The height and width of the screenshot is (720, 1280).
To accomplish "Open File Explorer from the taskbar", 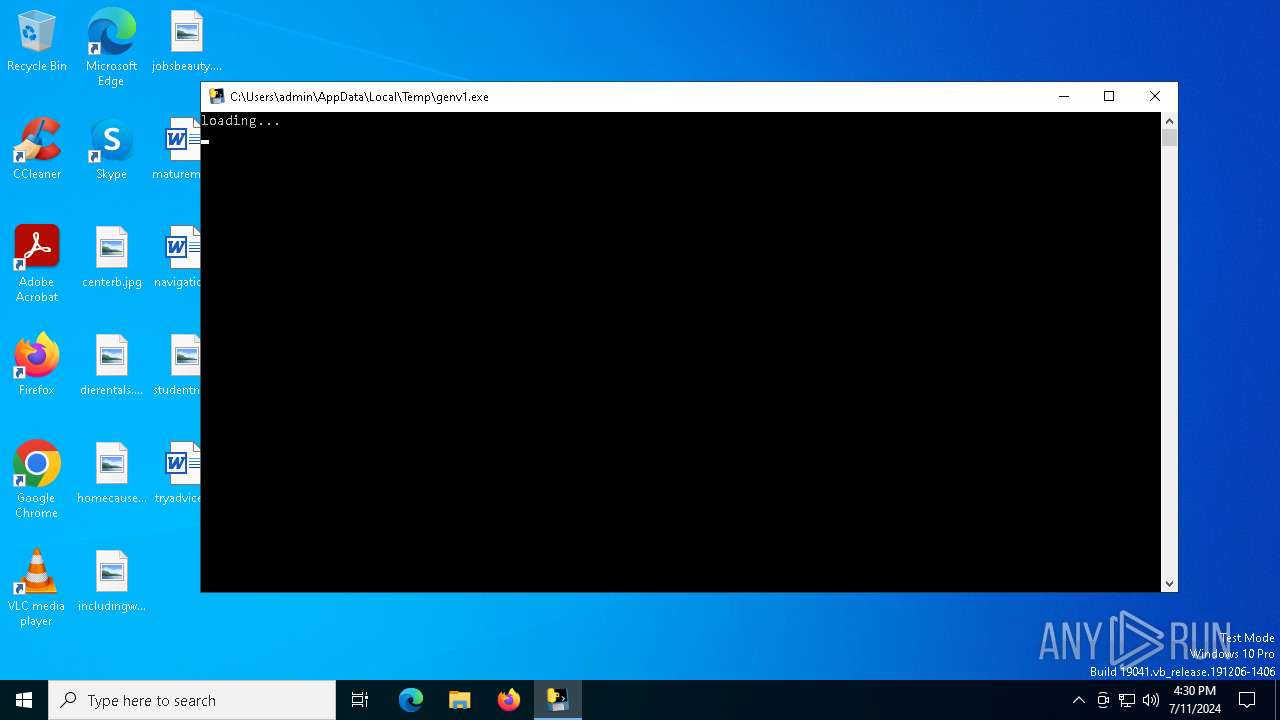I will point(460,700).
